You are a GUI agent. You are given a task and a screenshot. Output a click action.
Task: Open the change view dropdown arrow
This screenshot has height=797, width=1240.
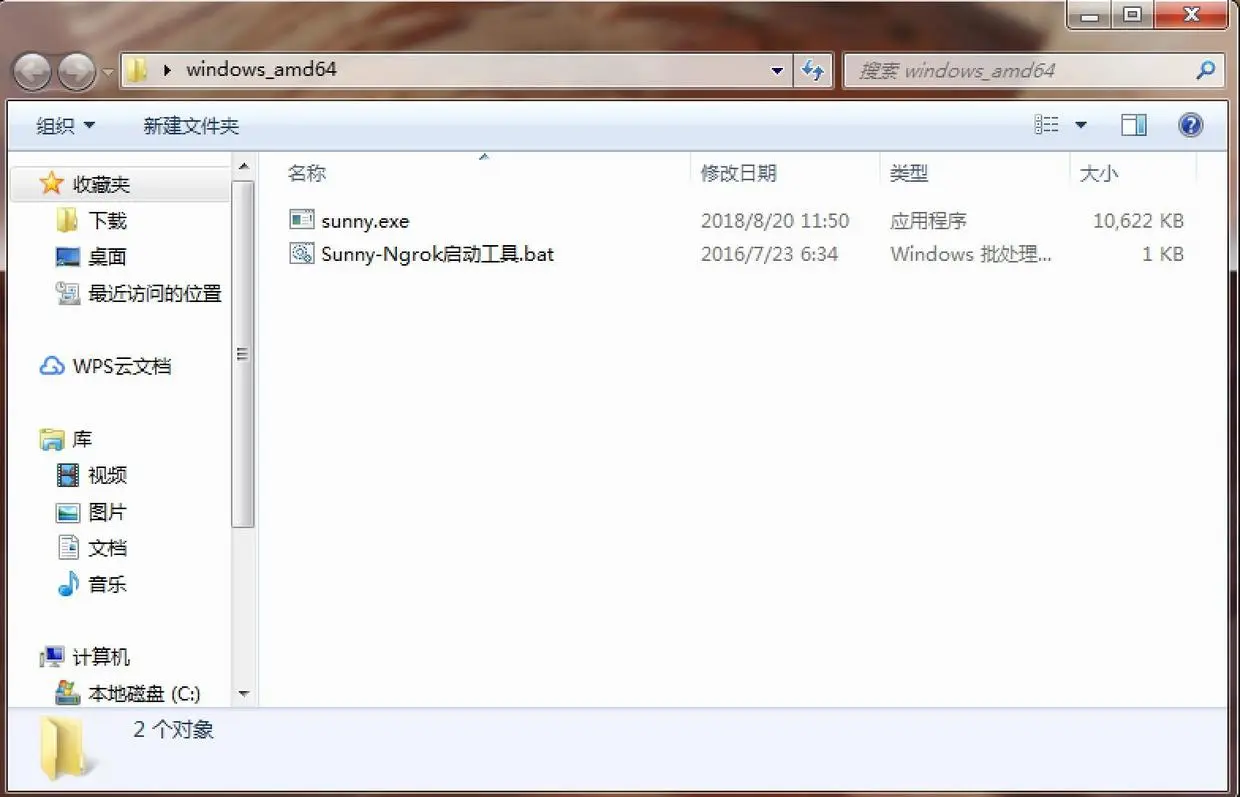(x=1080, y=124)
